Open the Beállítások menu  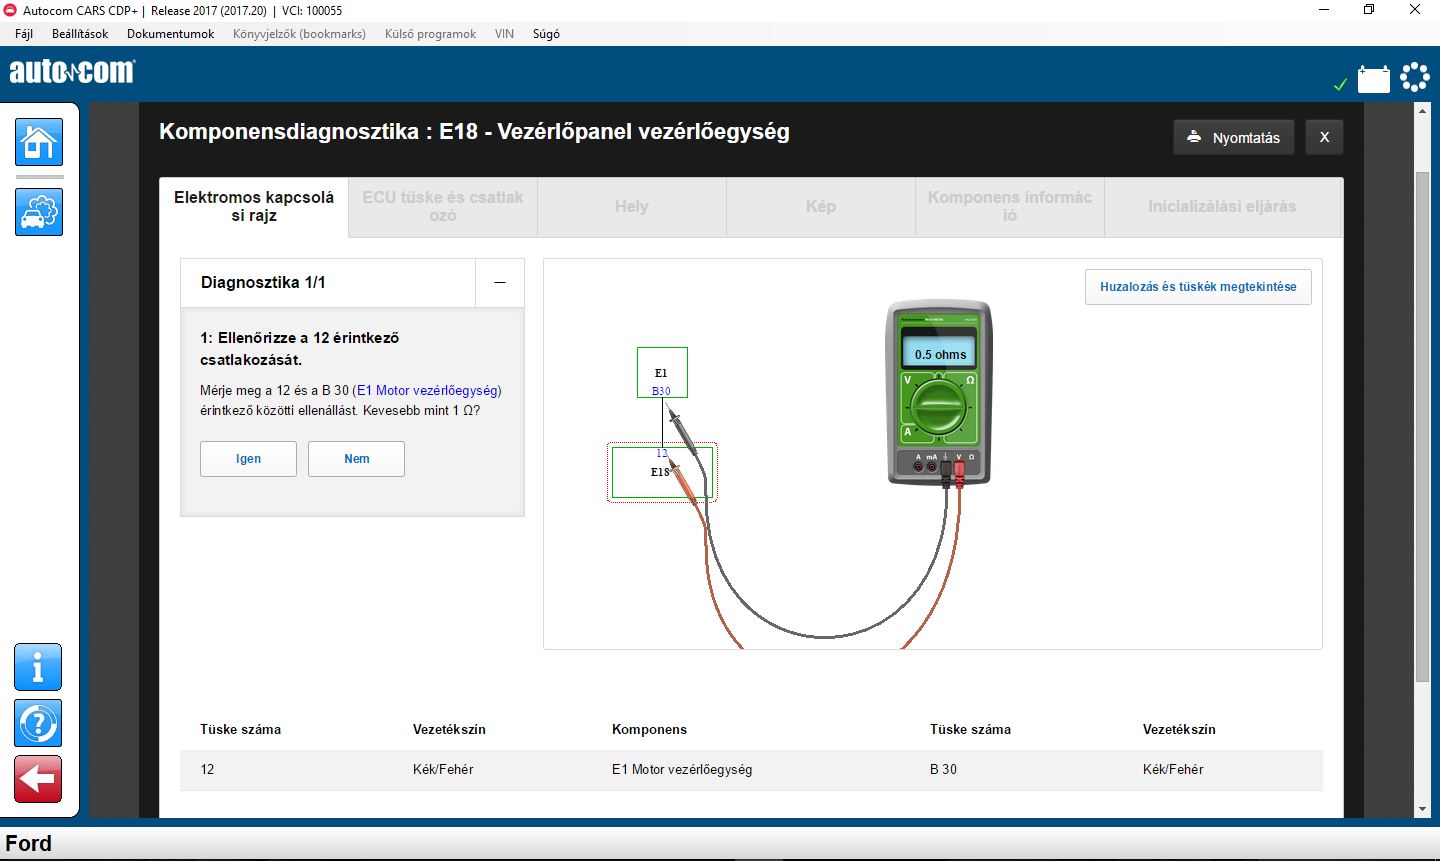click(80, 34)
